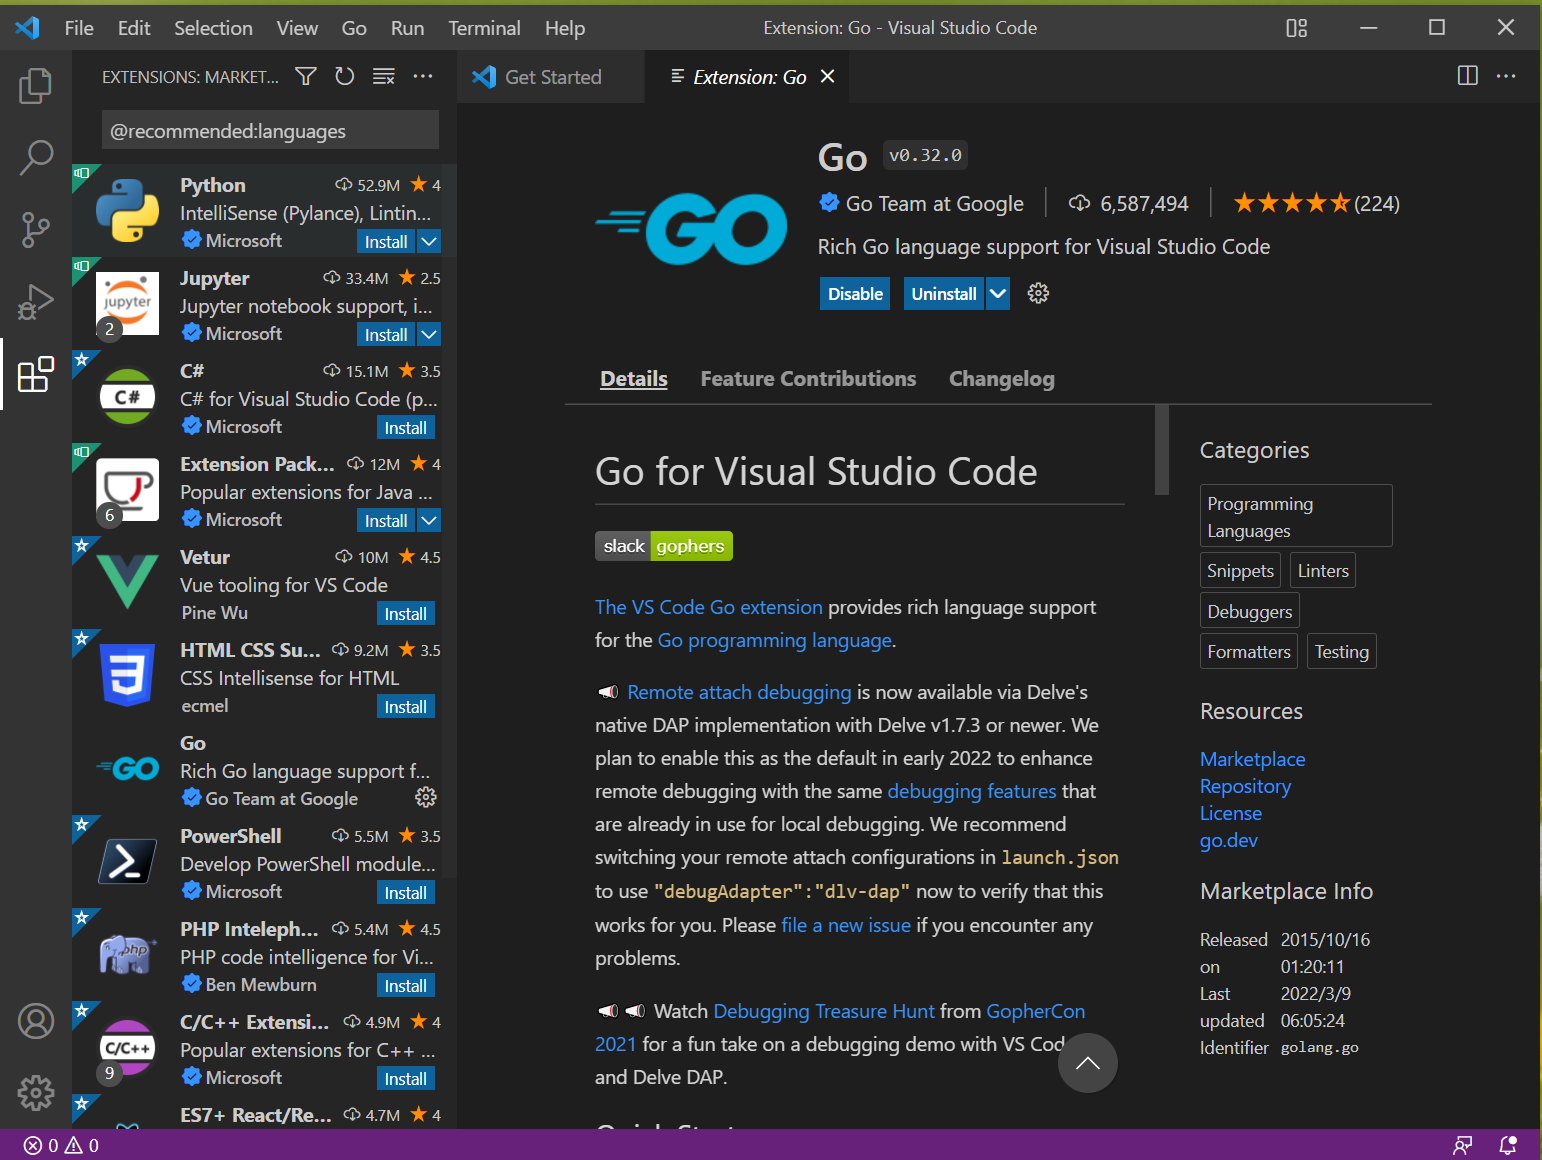
Task: Open the Repository resource link
Action: pos(1245,786)
